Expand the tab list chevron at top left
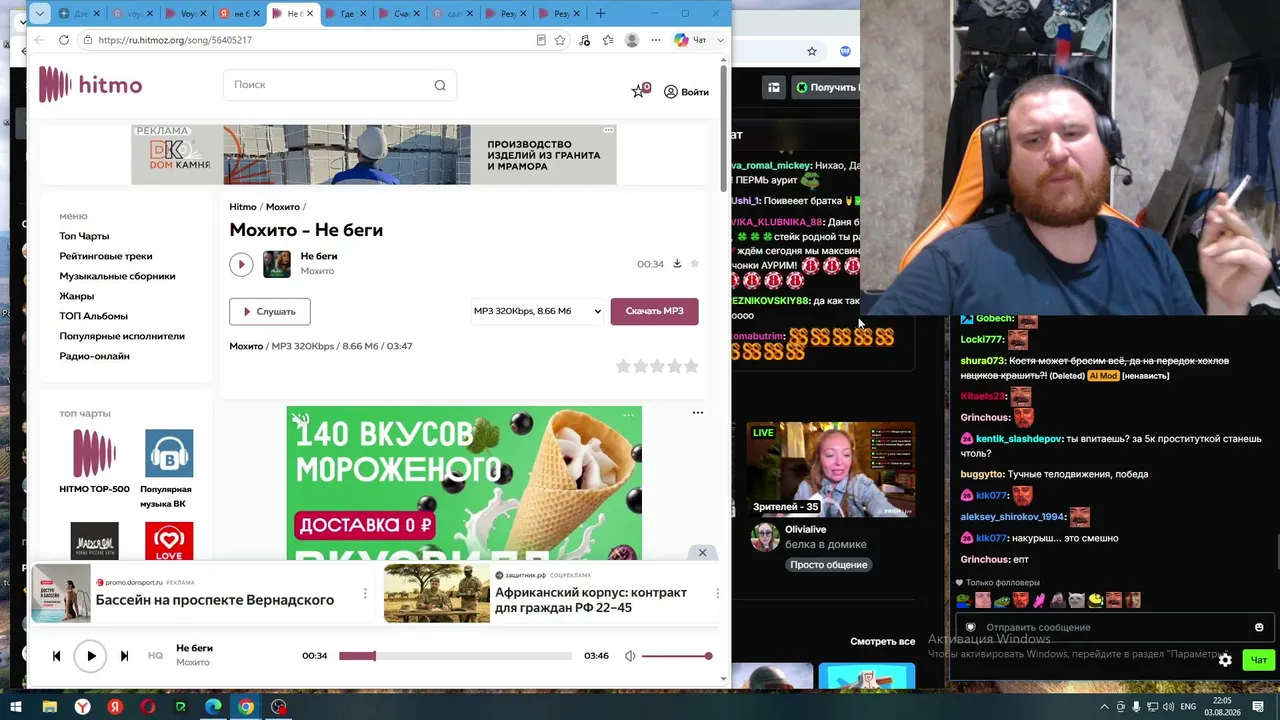 coord(39,14)
